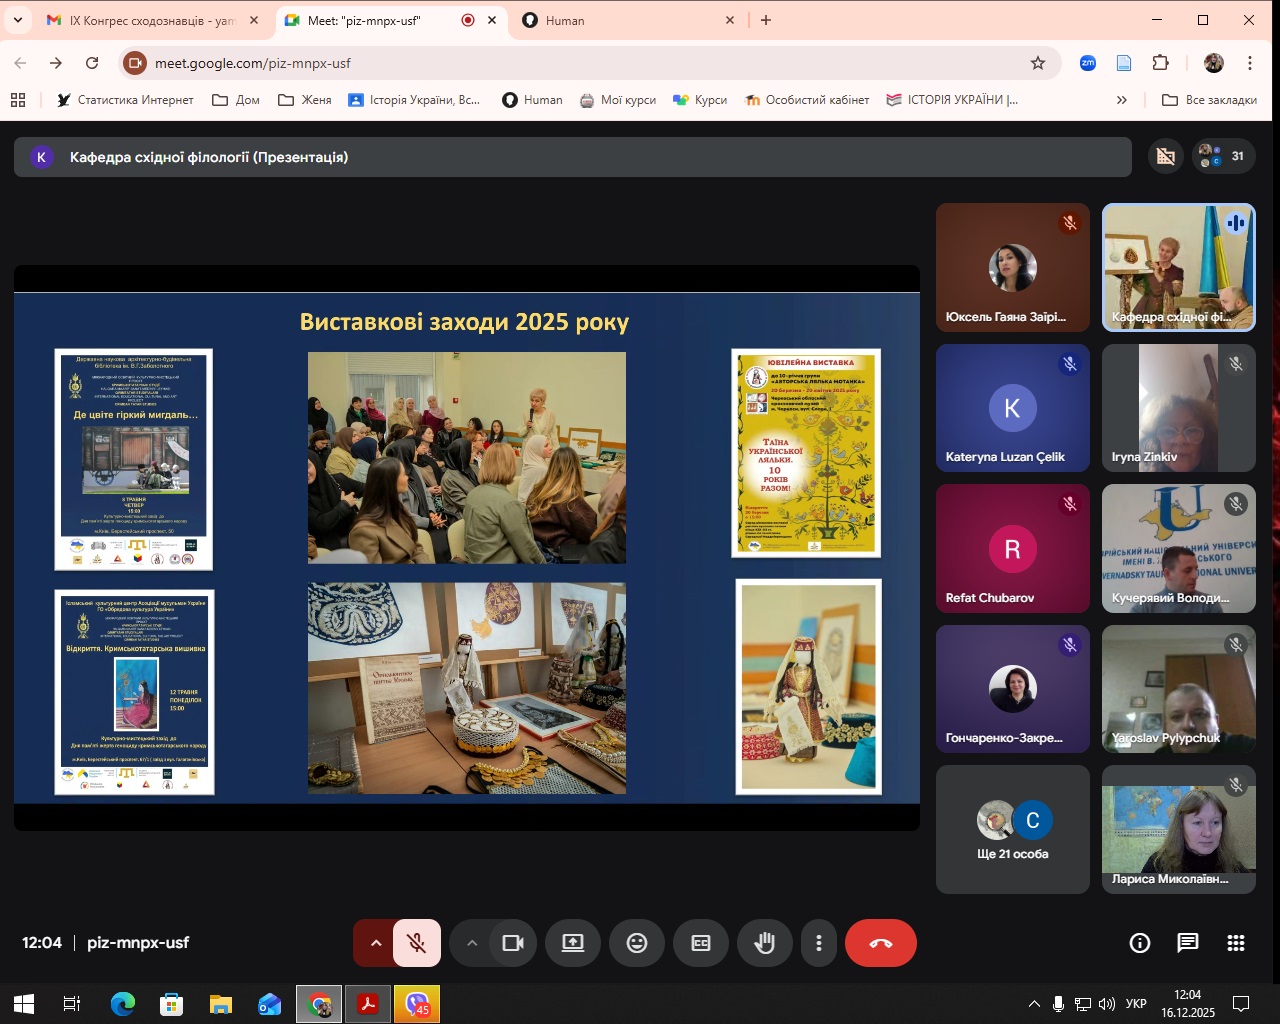Open the Мої курси bookmark
This screenshot has width=1280, height=1024.
click(618, 100)
